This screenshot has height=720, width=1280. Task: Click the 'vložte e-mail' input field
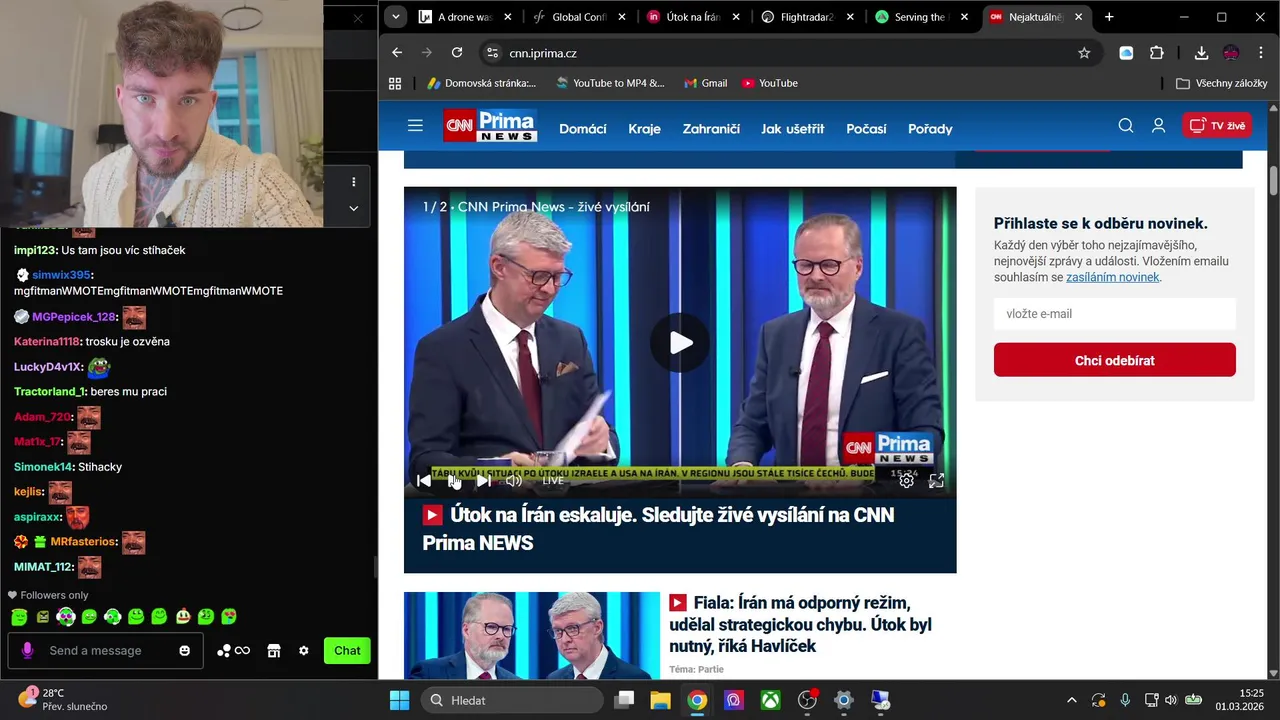click(x=1115, y=314)
